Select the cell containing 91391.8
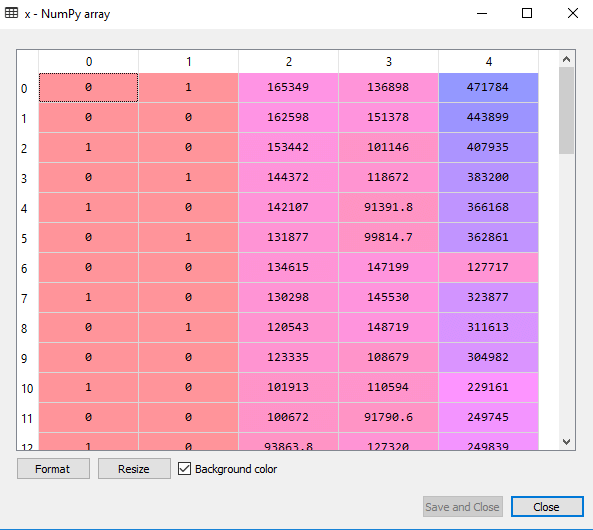This screenshot has width=593, height=530. click(x=388, y=207)
